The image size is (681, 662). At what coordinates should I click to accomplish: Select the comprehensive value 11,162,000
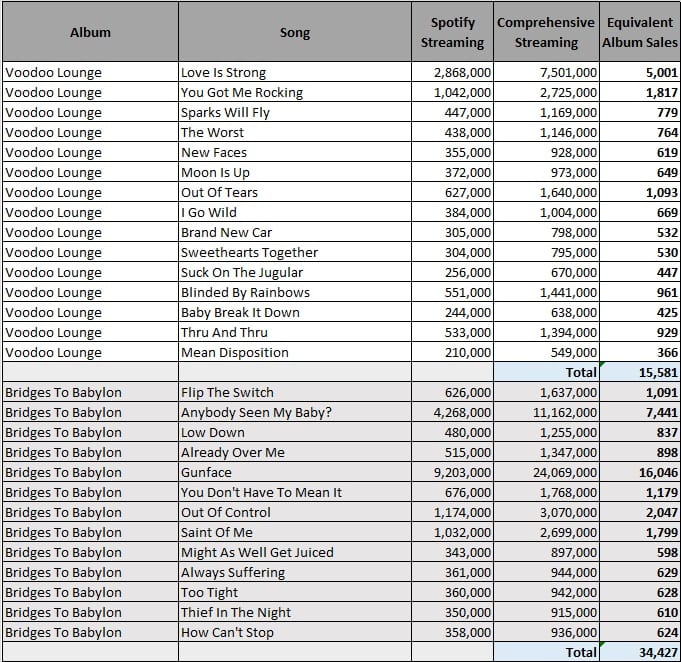pos(546,412)
